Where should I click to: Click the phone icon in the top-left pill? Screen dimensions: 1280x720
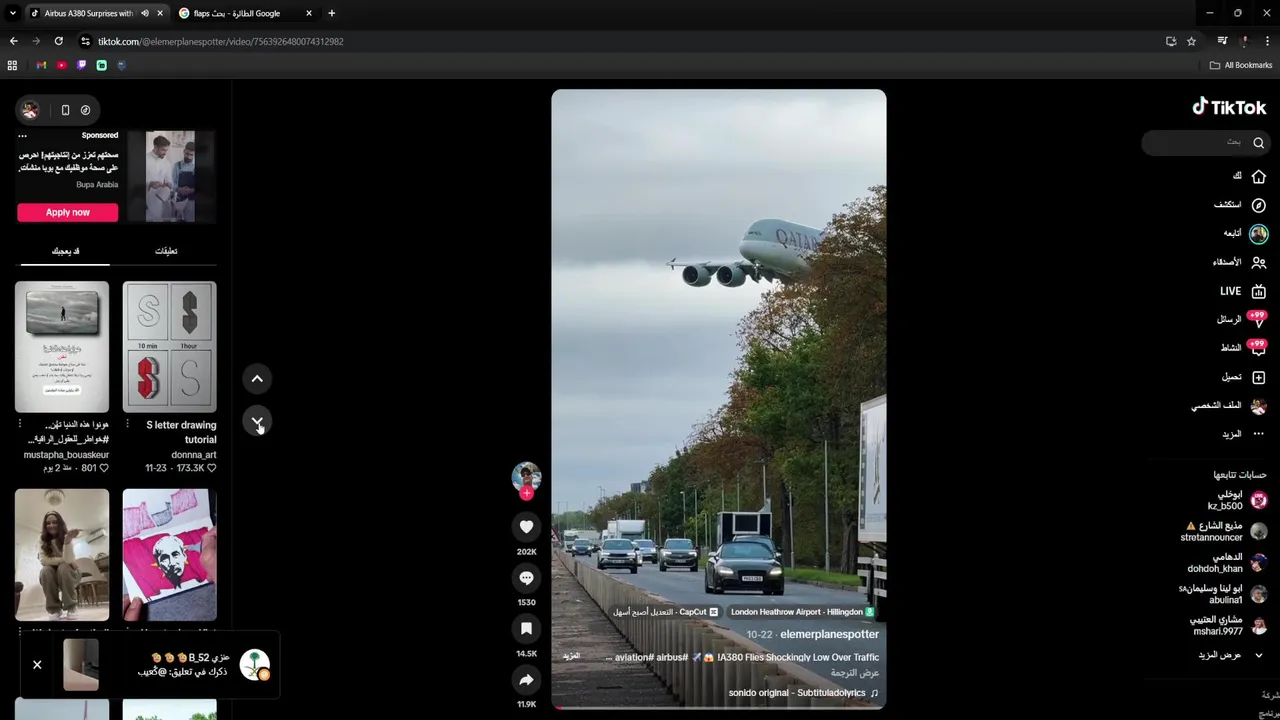pos(65,110)
